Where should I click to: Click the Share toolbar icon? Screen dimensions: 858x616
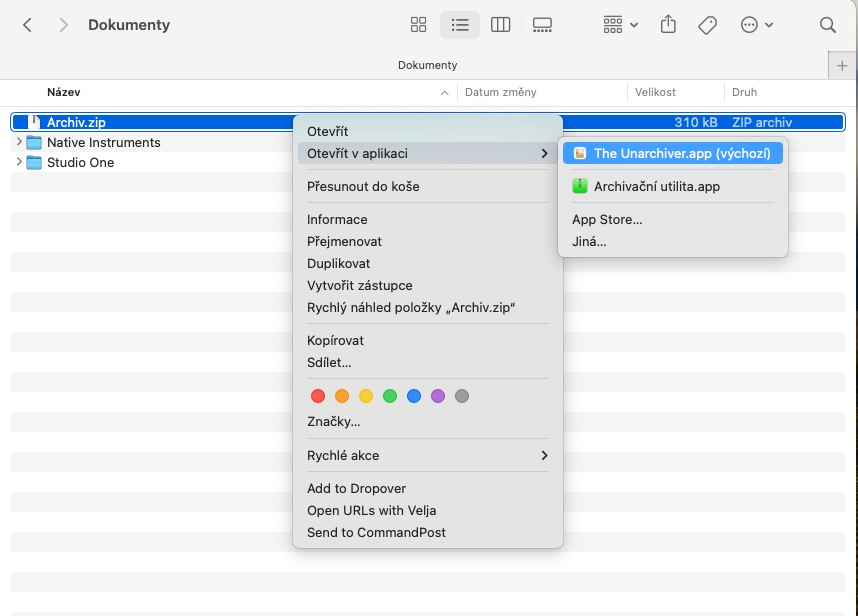[x=669, y=25]
